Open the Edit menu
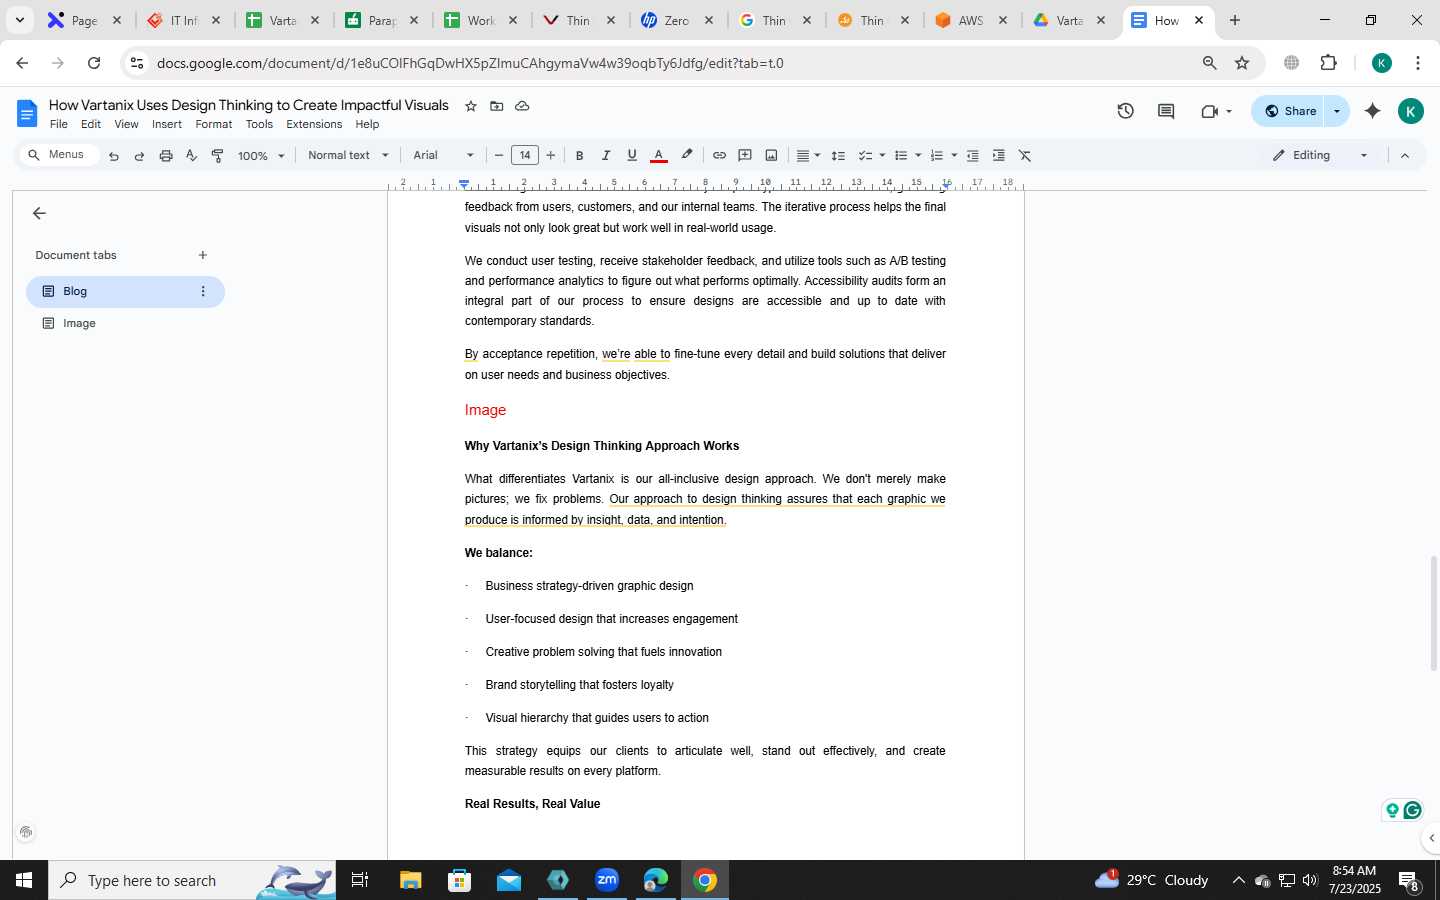 91,125
